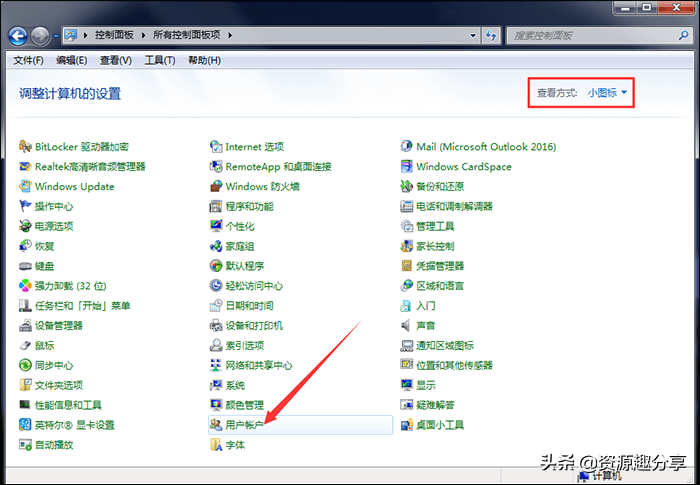This screenshot has width=700, height=485.
Task: Open the 疑难解答 link
Action: pyautogui.click(x=435, y=405)
